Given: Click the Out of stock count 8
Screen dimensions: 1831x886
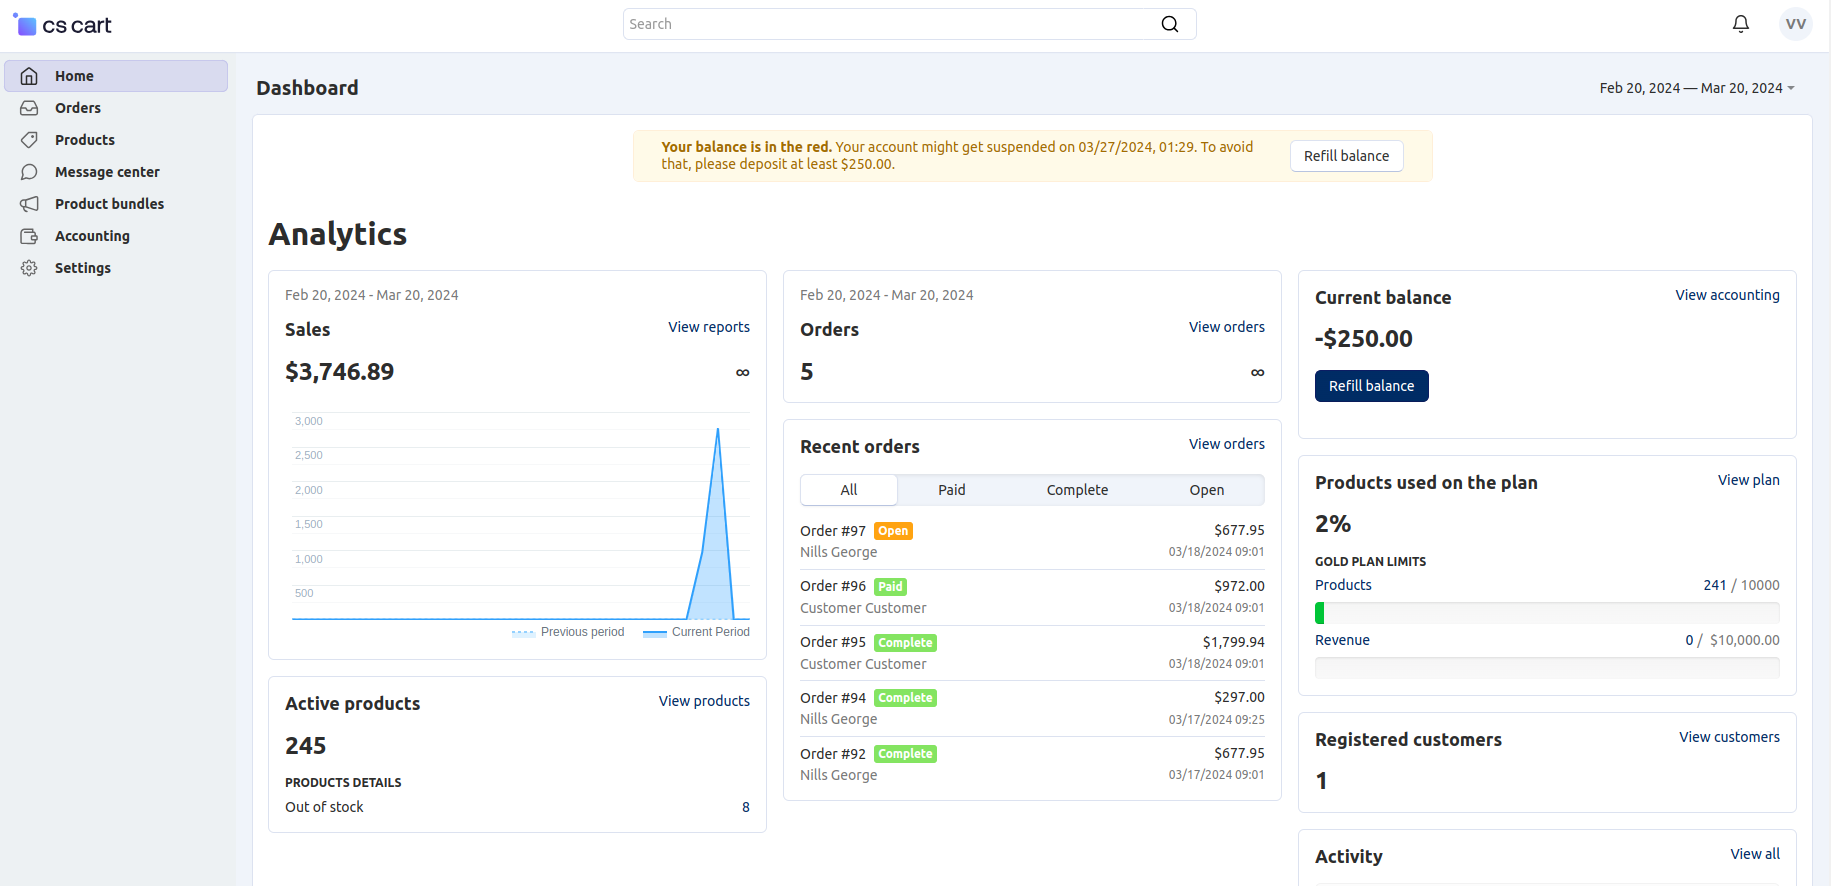Looking at the screenshot, I should (x=746, y=807).
